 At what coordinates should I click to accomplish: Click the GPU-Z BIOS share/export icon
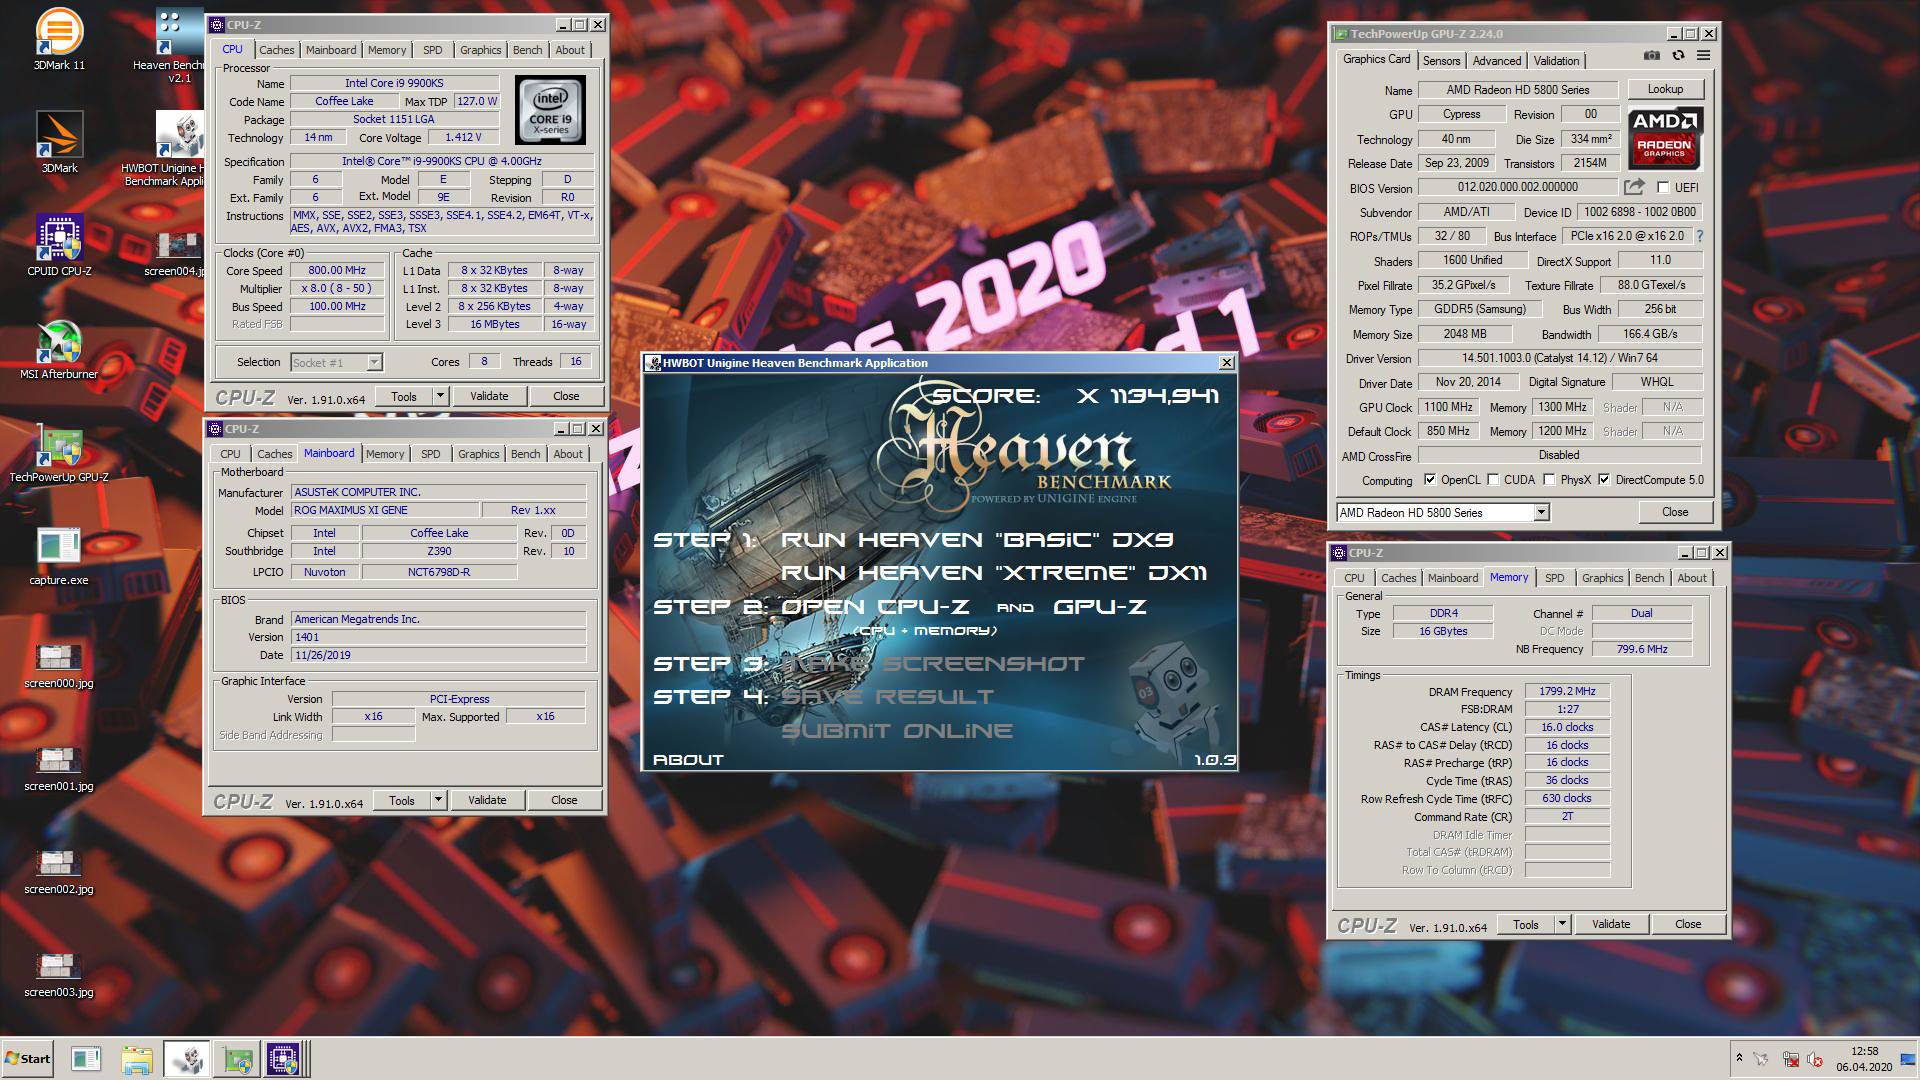[1634, 187]
